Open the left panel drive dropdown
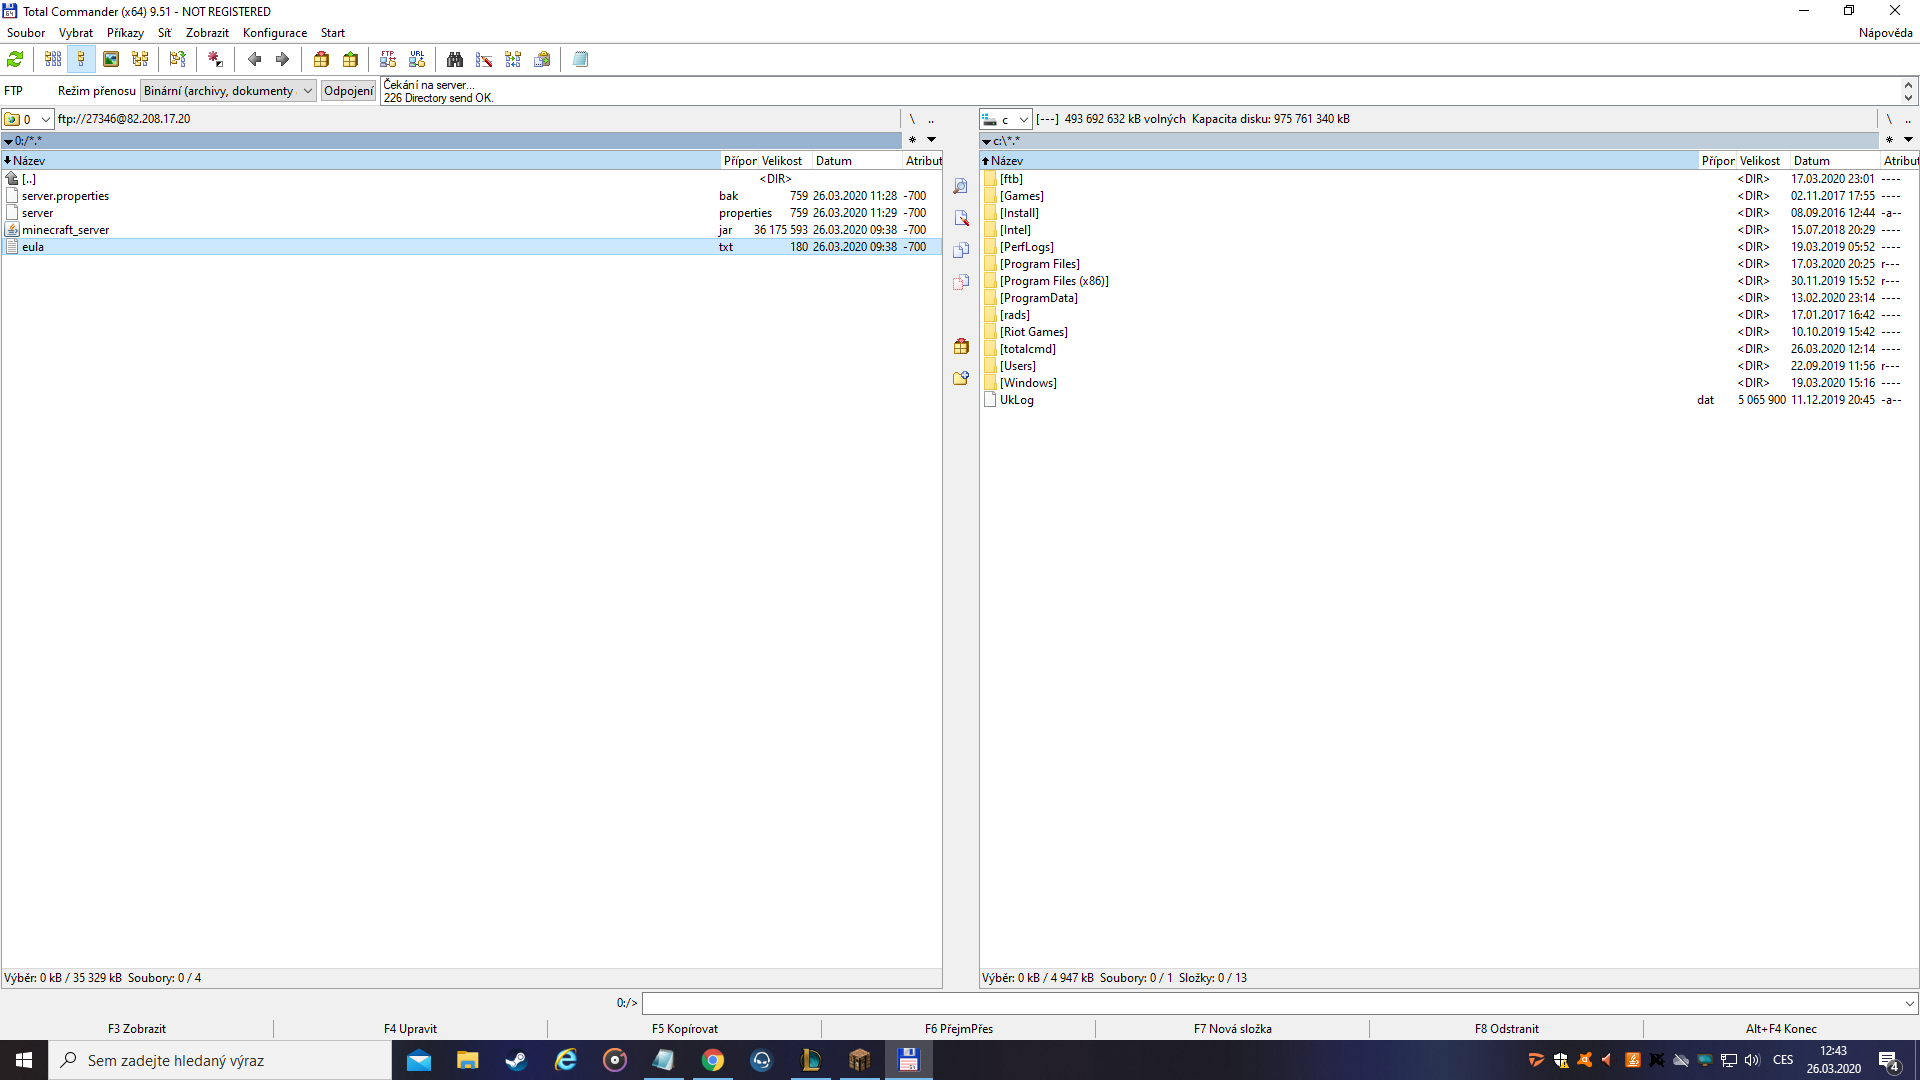Image resolution: width=1920 pixels, height=1080 pixels. (x=27, y=119)
